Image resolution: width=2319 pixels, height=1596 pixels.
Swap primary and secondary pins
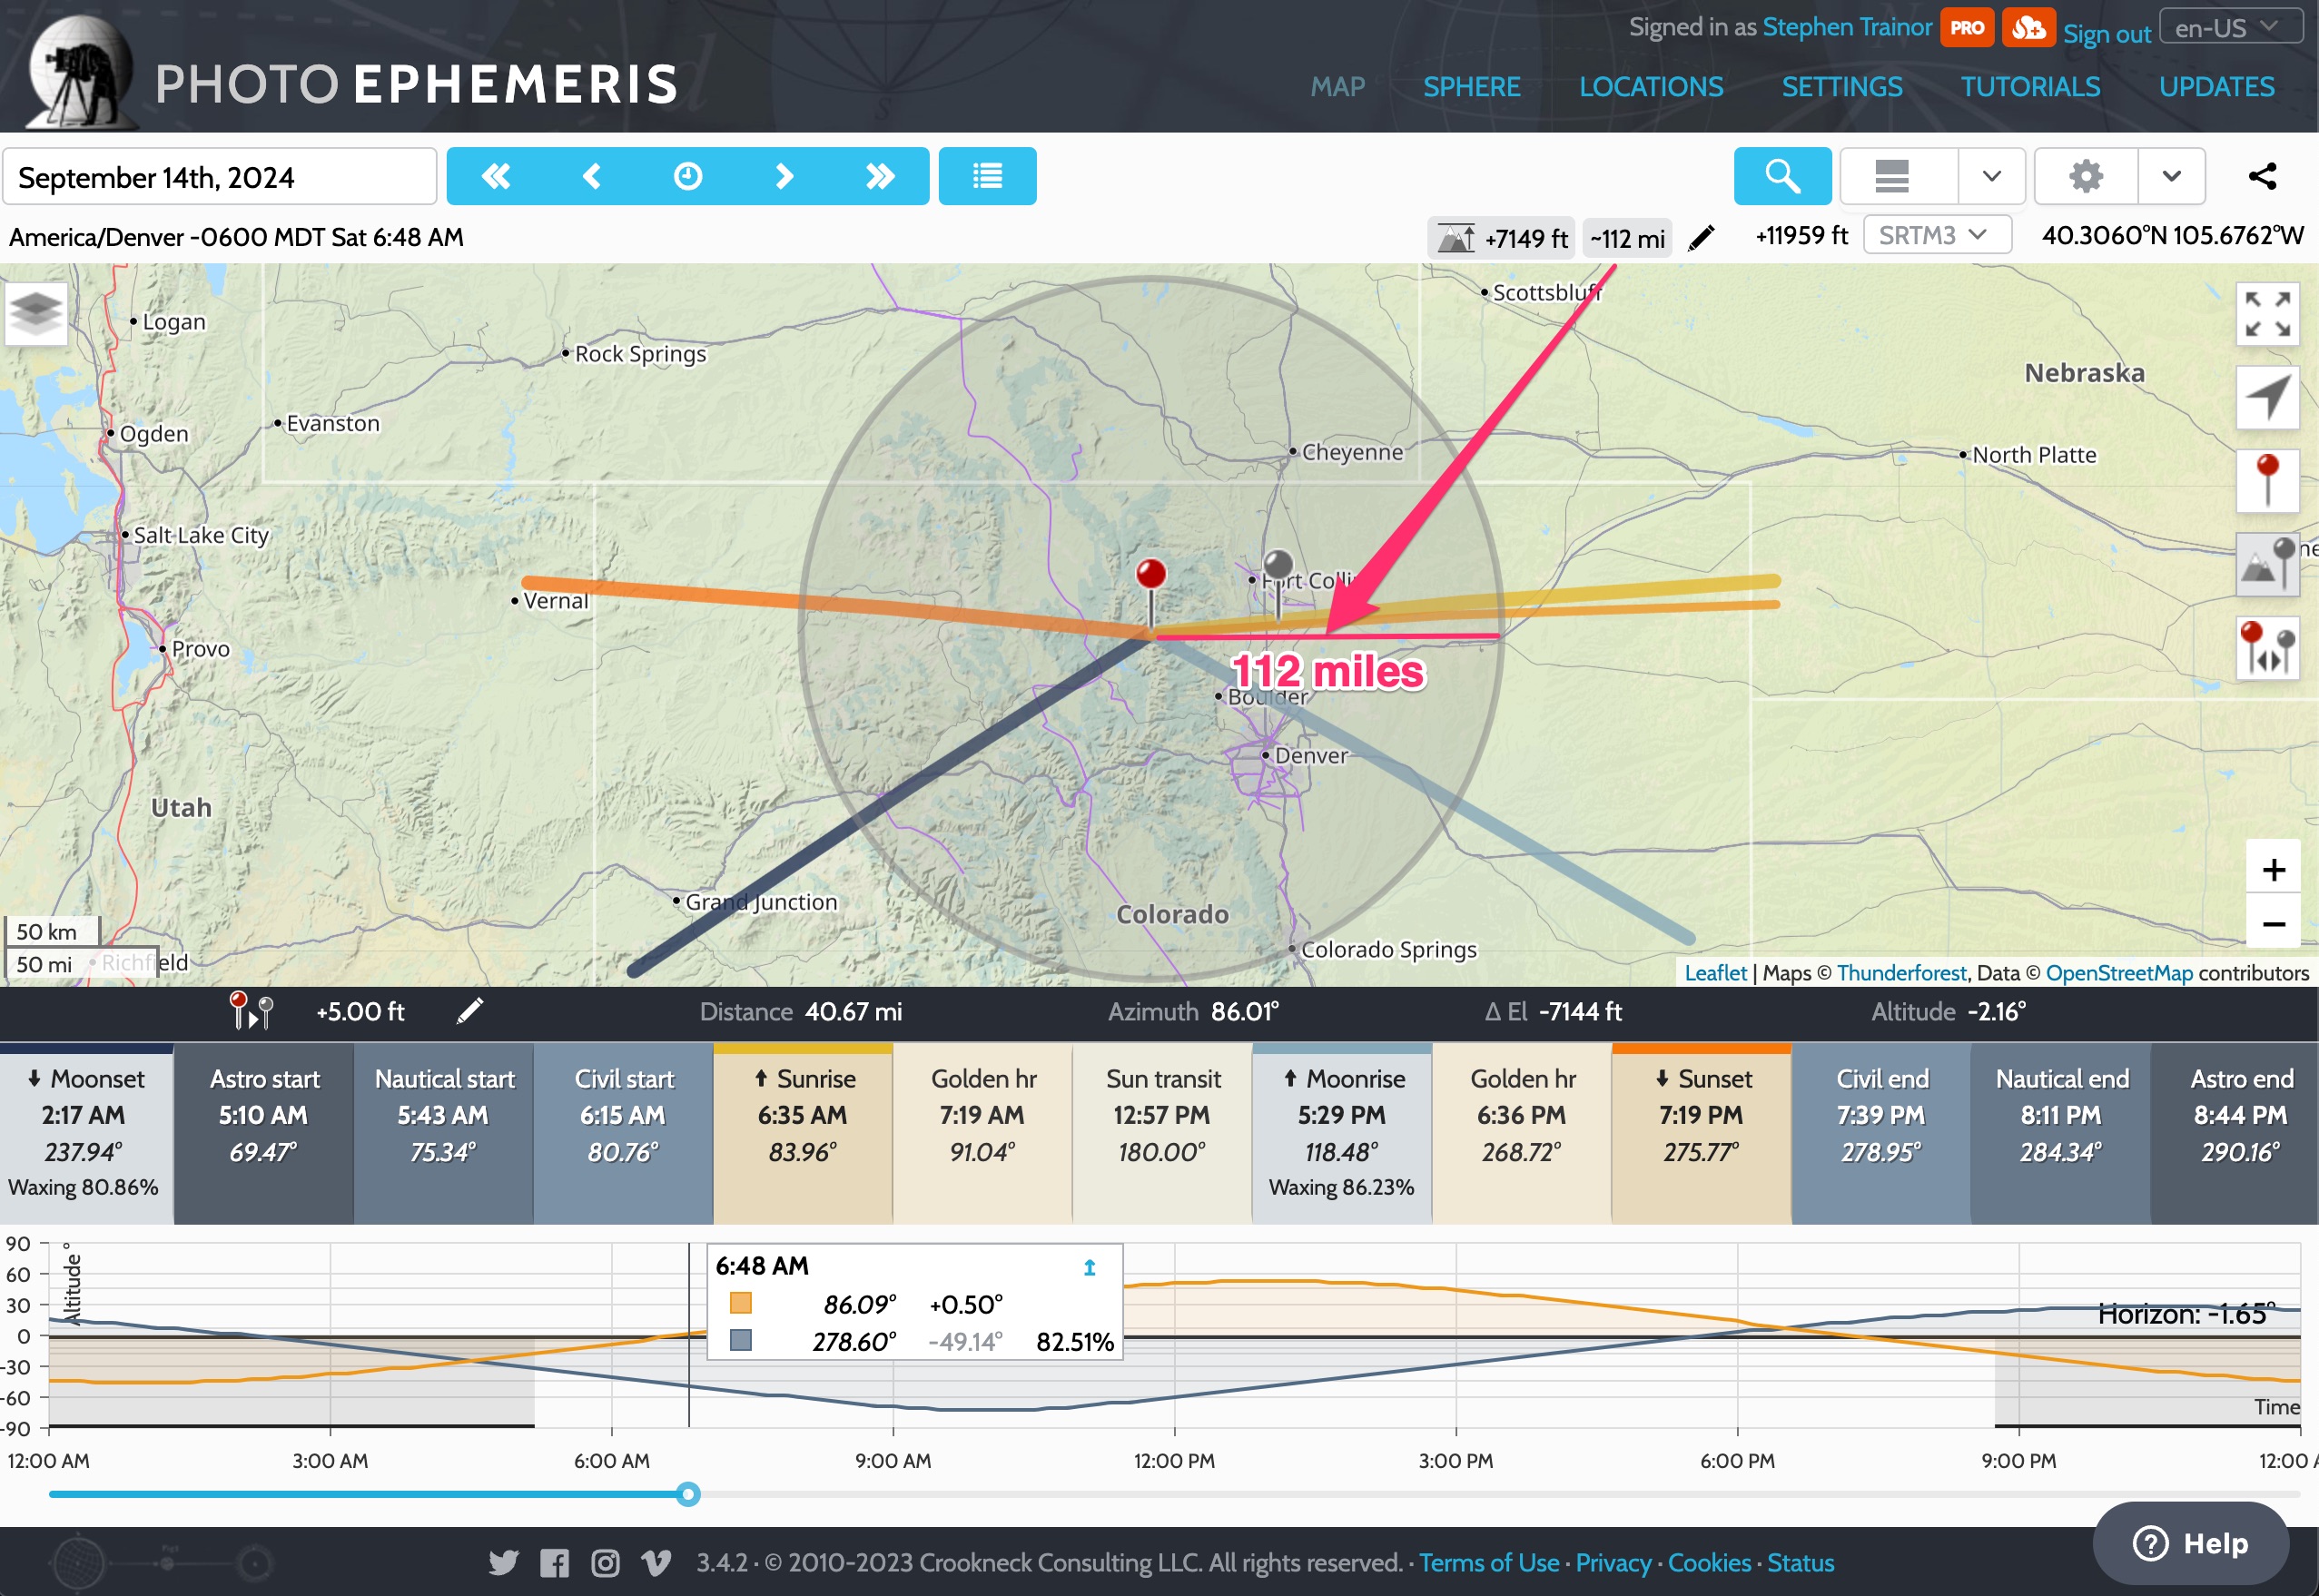pyautogui.click(x=2267, y=649)
